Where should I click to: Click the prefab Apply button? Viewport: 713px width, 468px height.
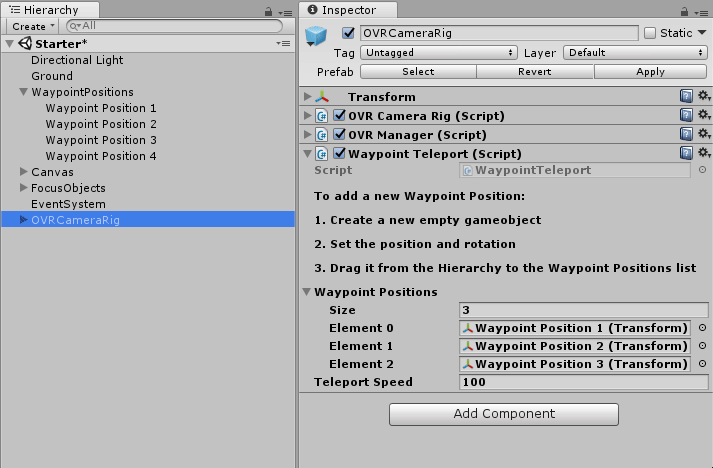649,72
